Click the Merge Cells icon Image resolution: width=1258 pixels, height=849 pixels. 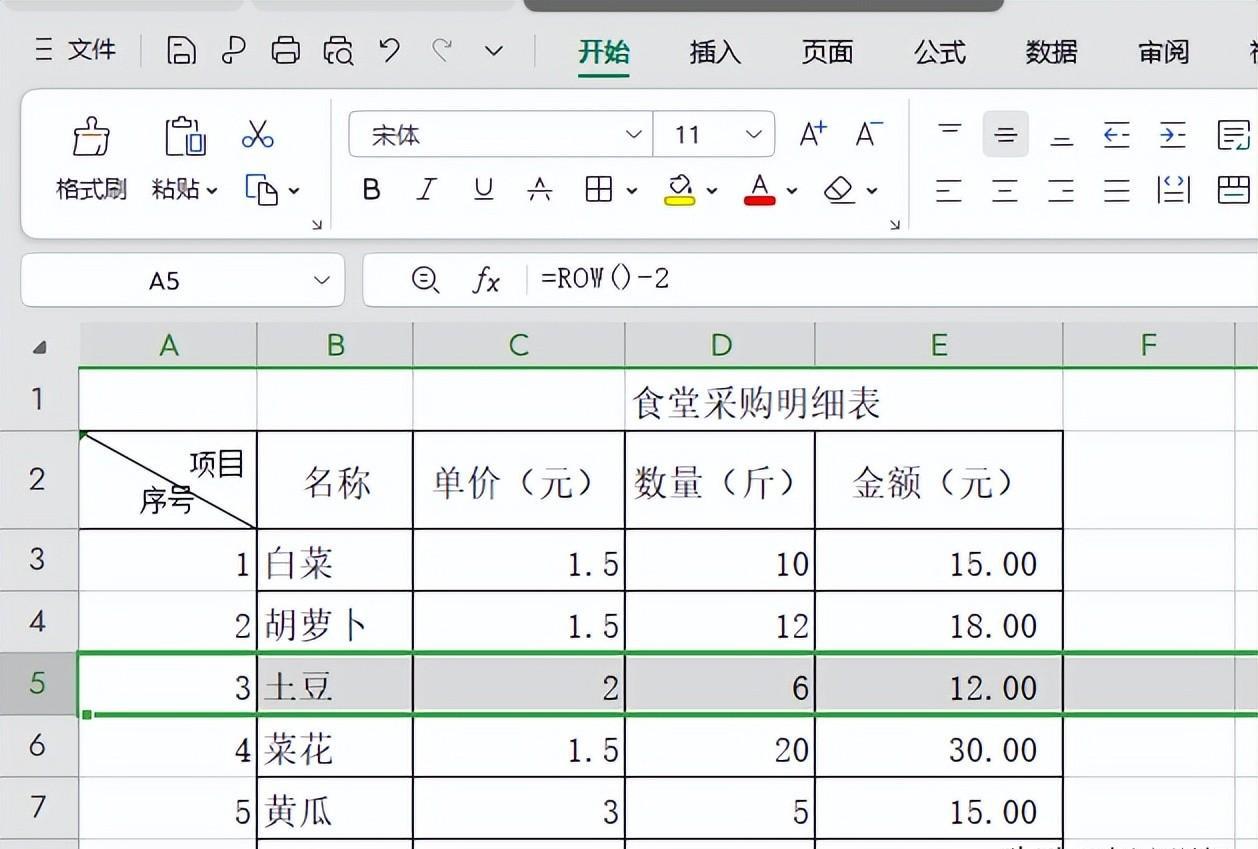click(1234, 189)
